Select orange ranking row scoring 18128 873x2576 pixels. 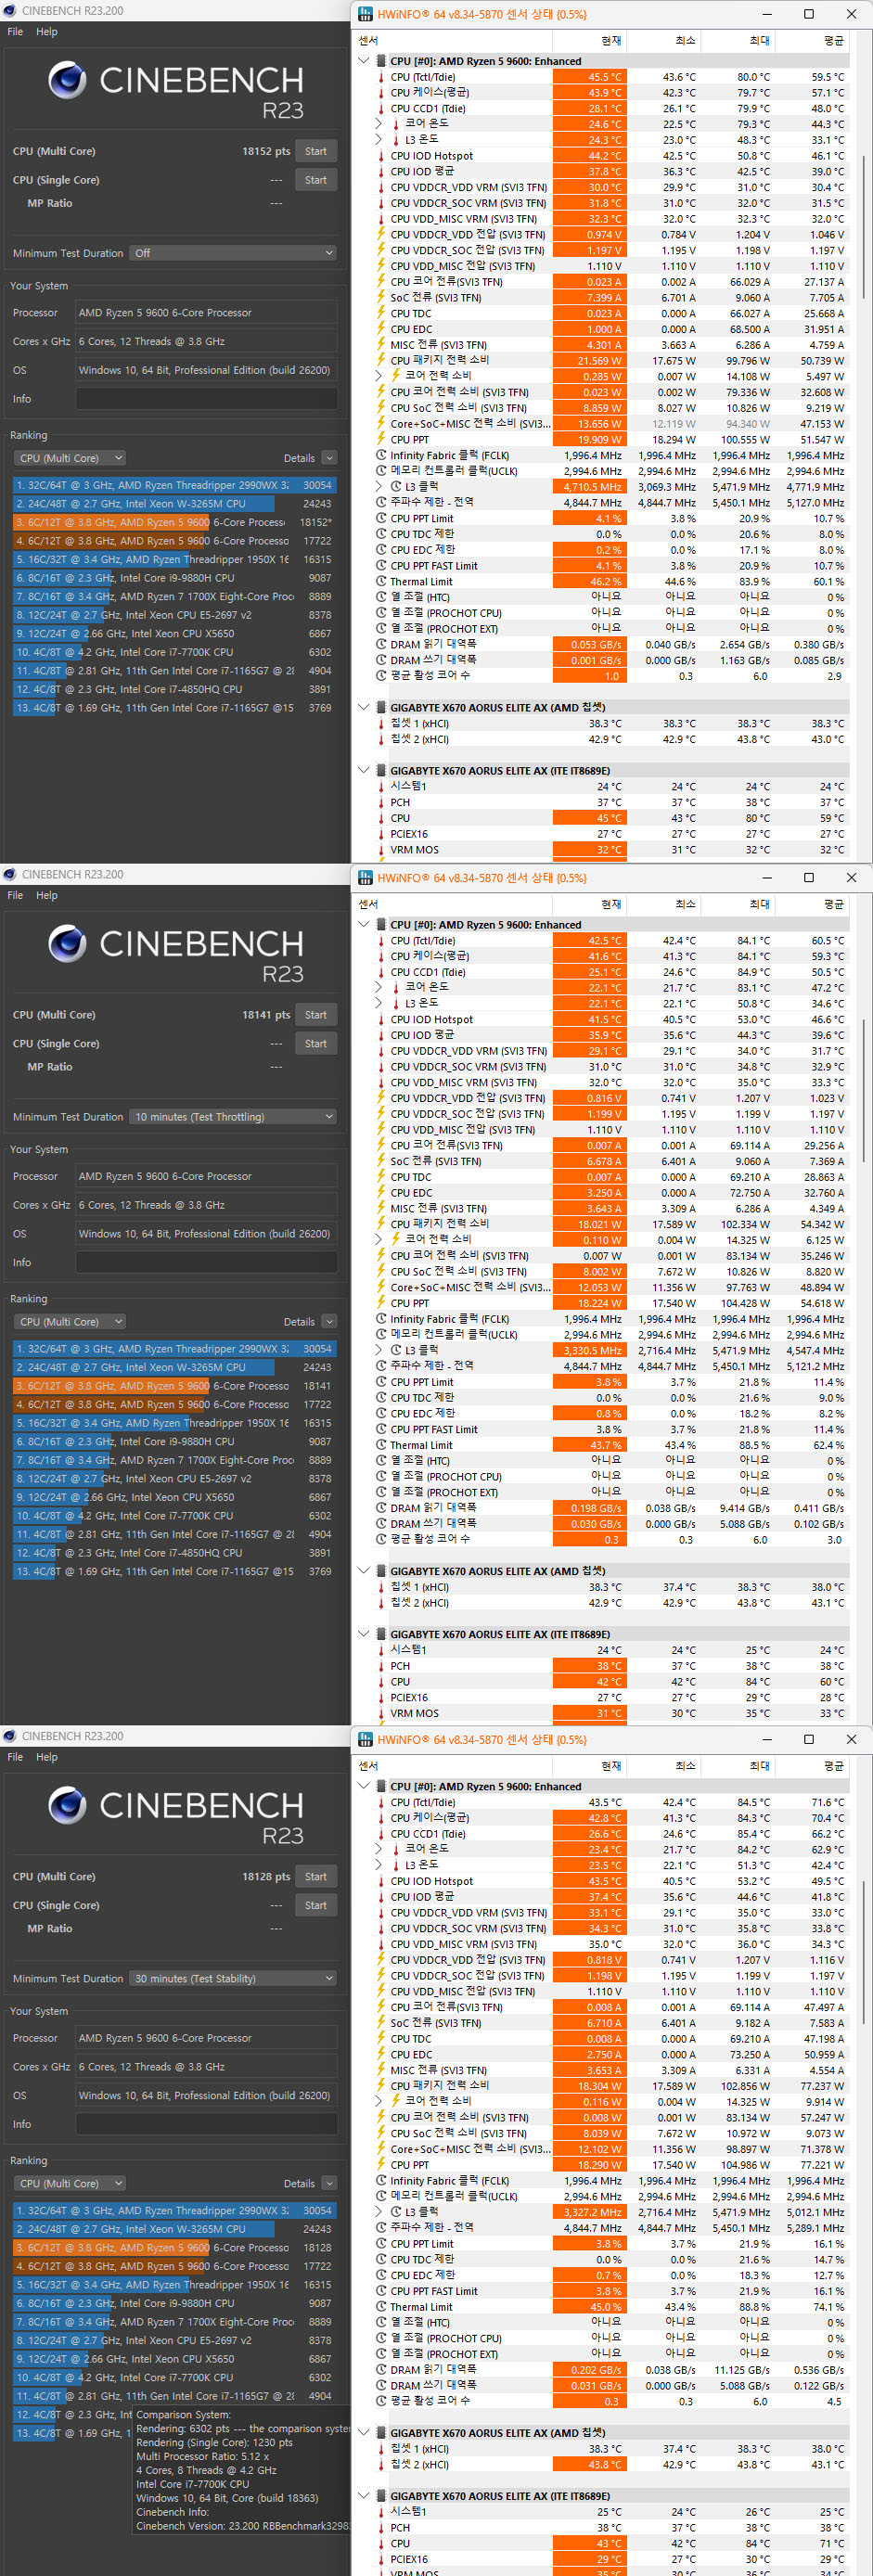click(x=175, y=2248)
